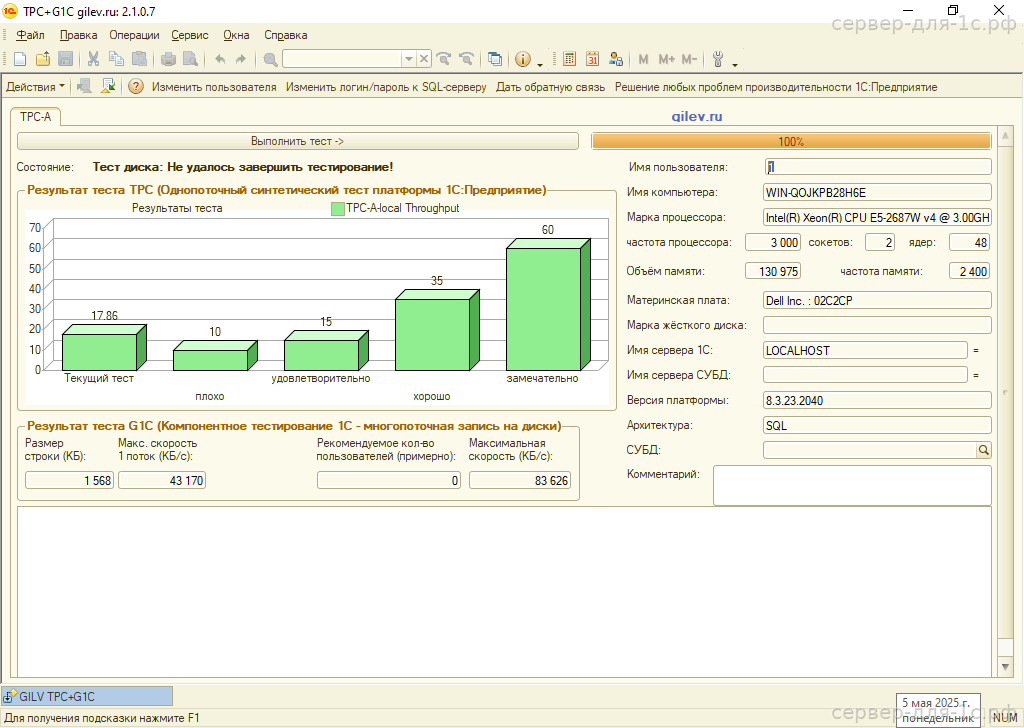Open the calendar icon in toolbar
This screenshot has height=728, width=1024.
593,59
